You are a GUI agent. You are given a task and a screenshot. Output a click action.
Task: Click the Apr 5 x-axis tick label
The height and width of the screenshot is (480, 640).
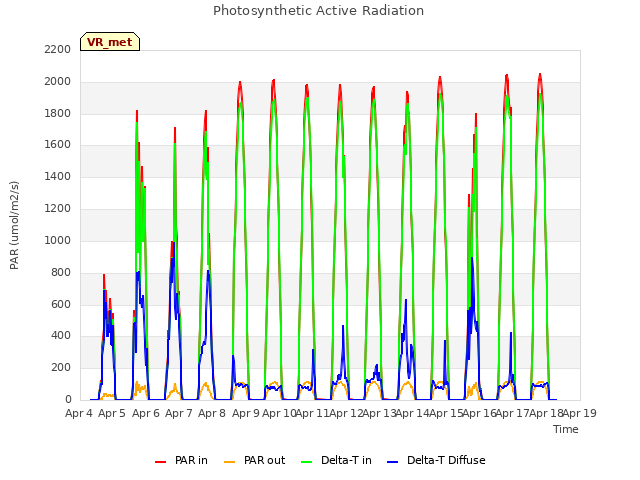coord(112,413)
